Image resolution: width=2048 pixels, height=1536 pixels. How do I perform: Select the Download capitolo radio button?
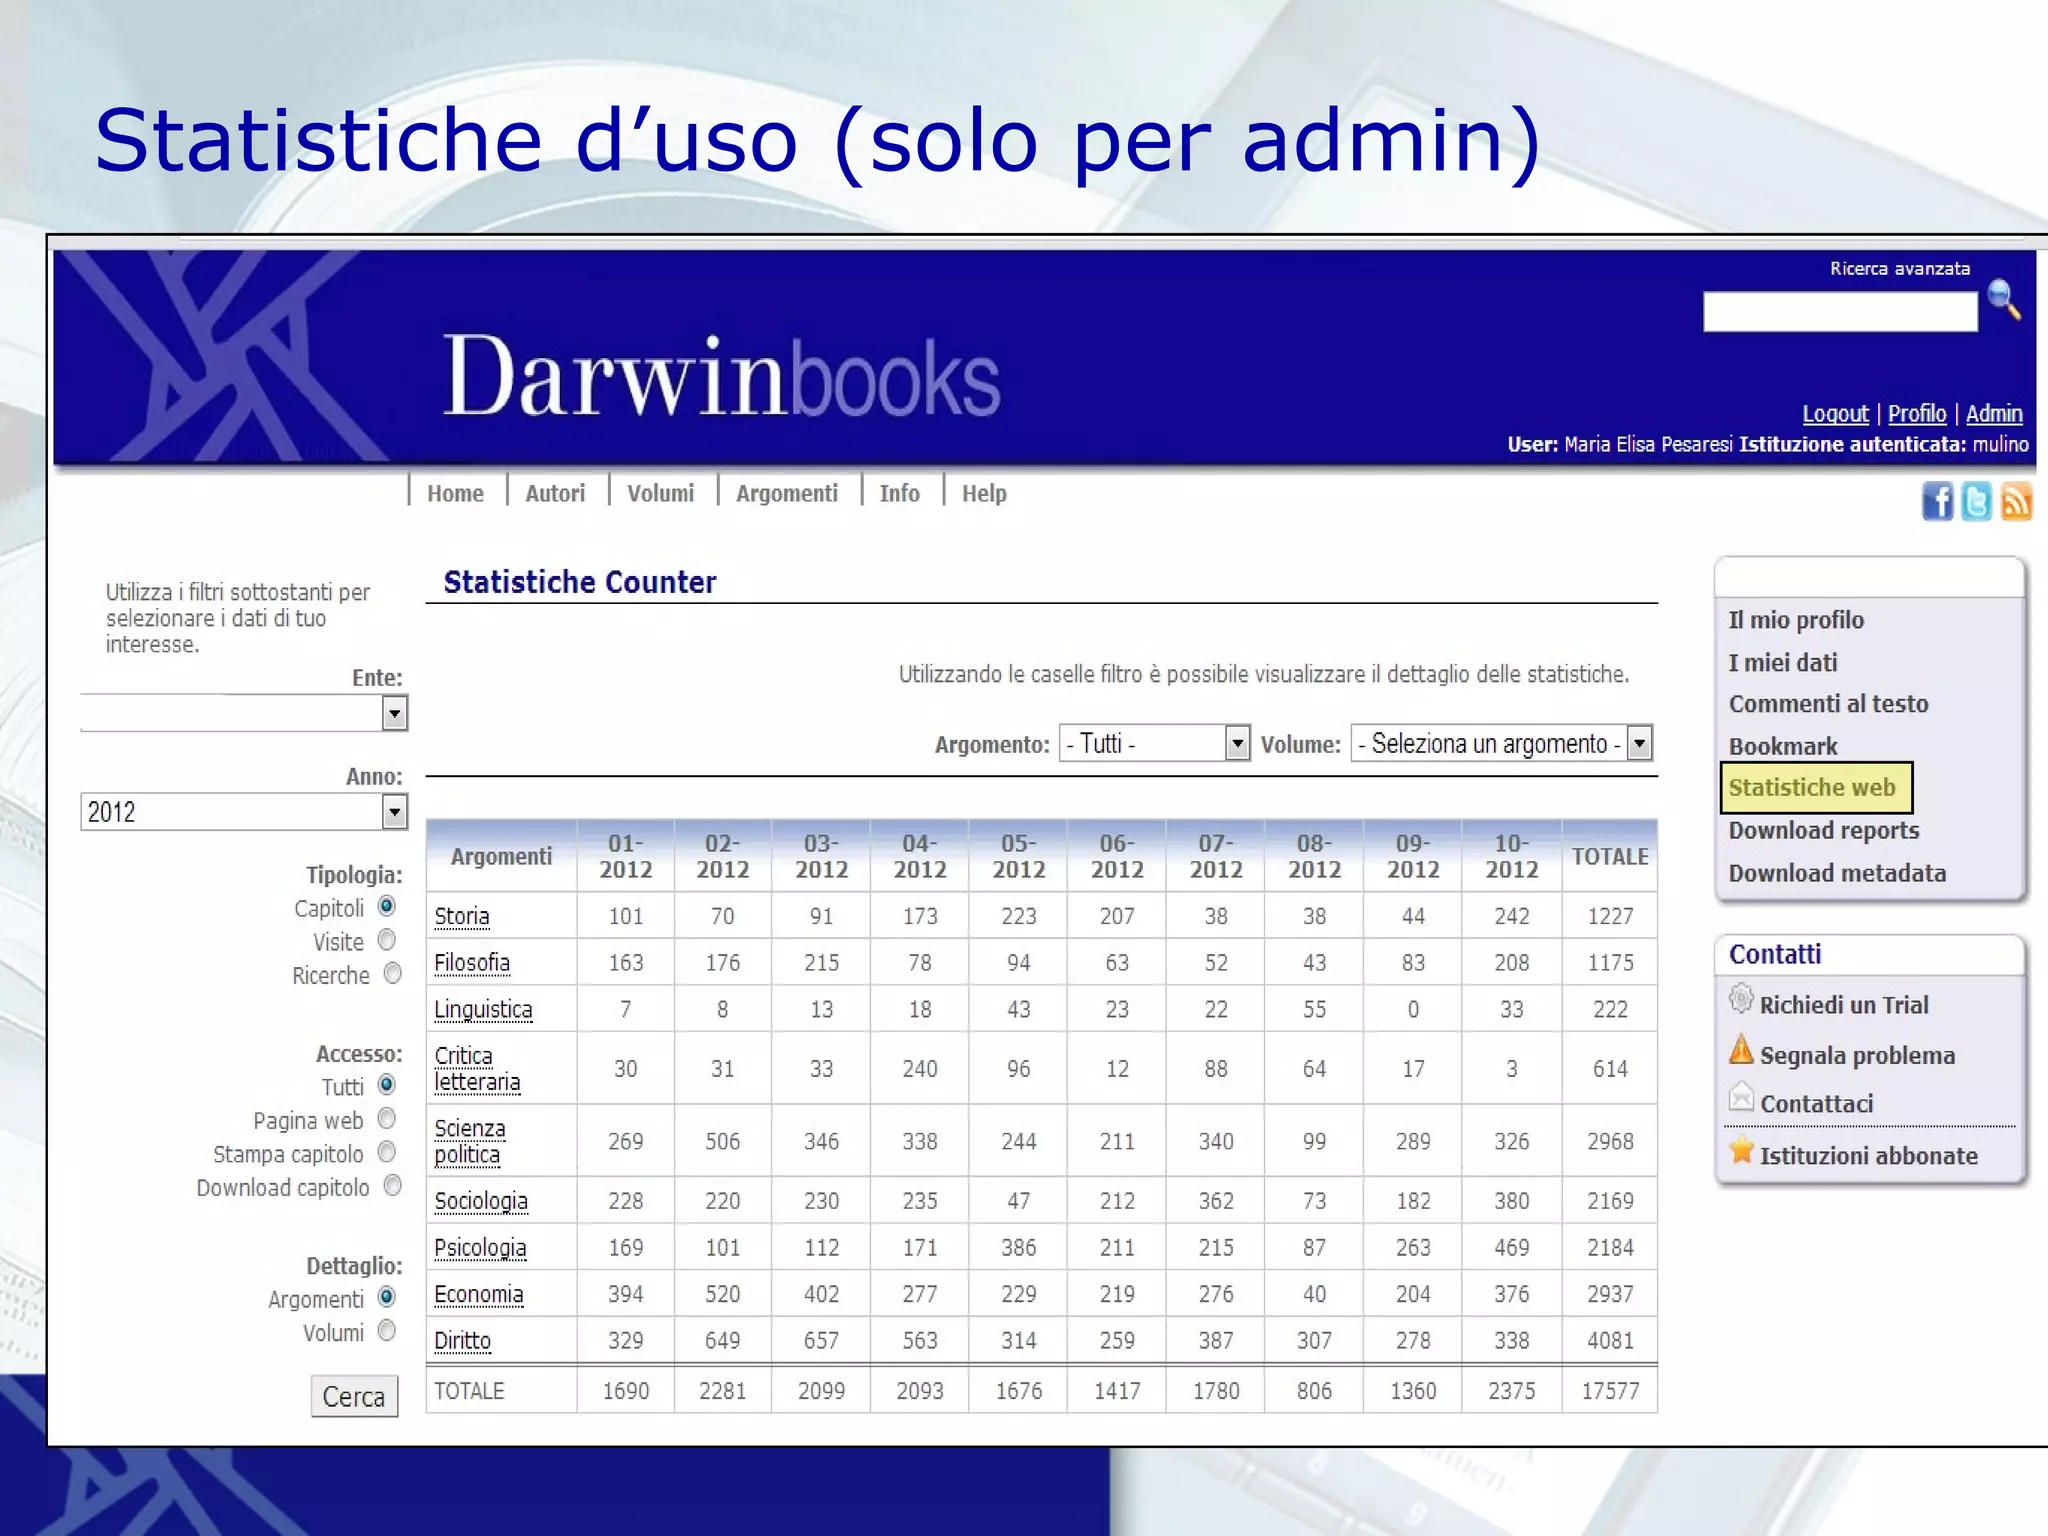(x=392, y=1186)
